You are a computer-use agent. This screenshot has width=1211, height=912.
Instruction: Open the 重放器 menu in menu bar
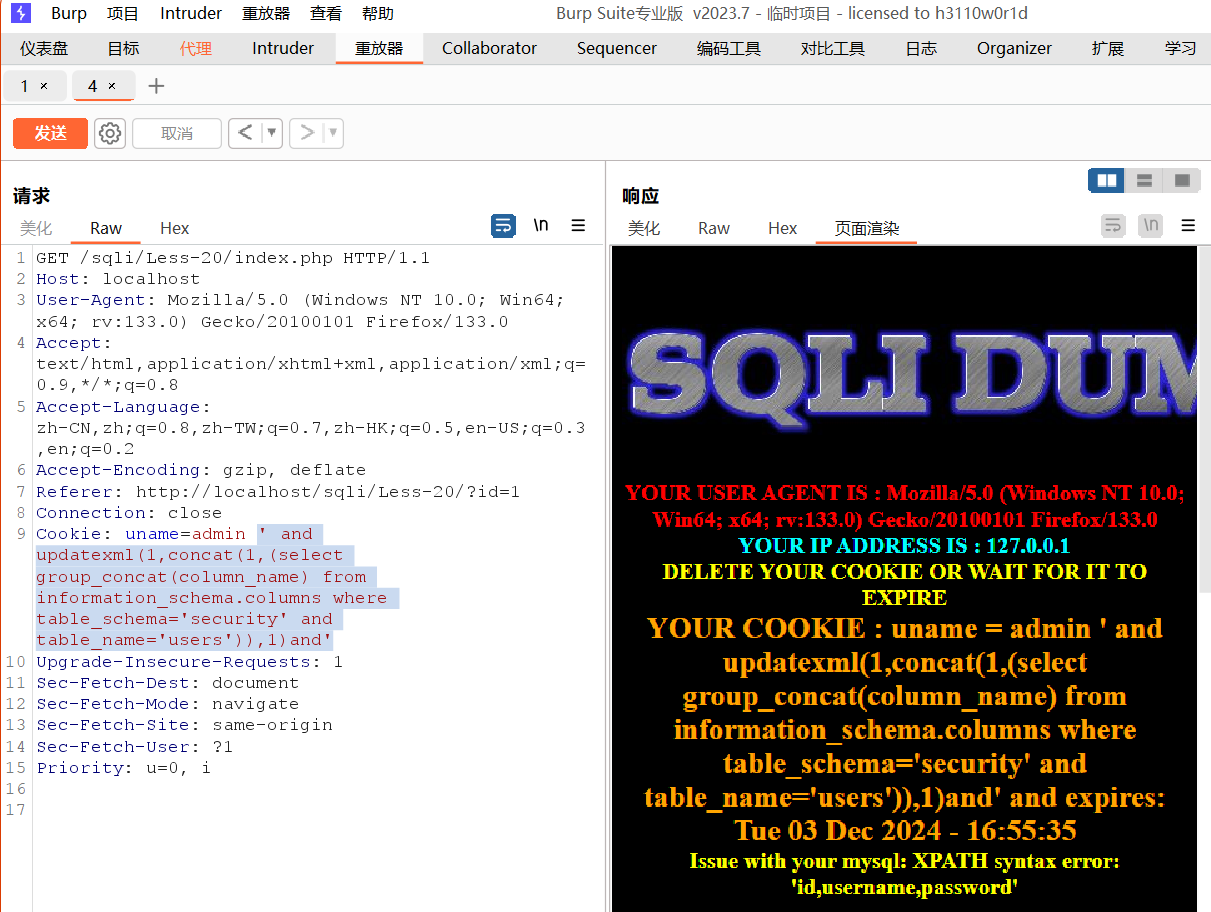pyautogui.click(x=266, y=14)
